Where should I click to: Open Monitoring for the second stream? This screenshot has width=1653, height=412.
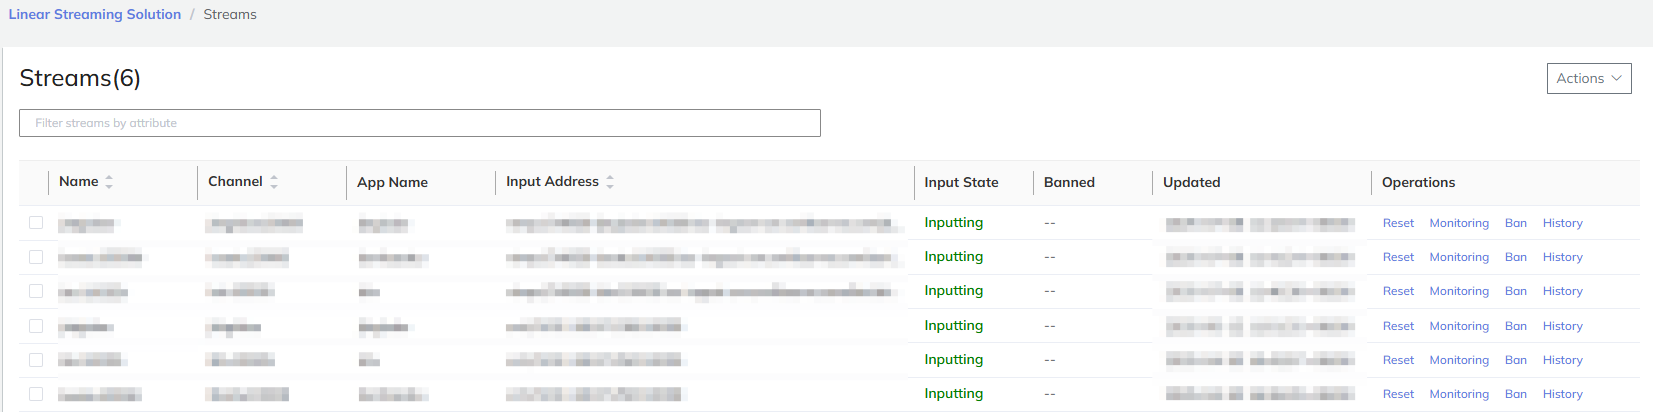coord(1459,257)
